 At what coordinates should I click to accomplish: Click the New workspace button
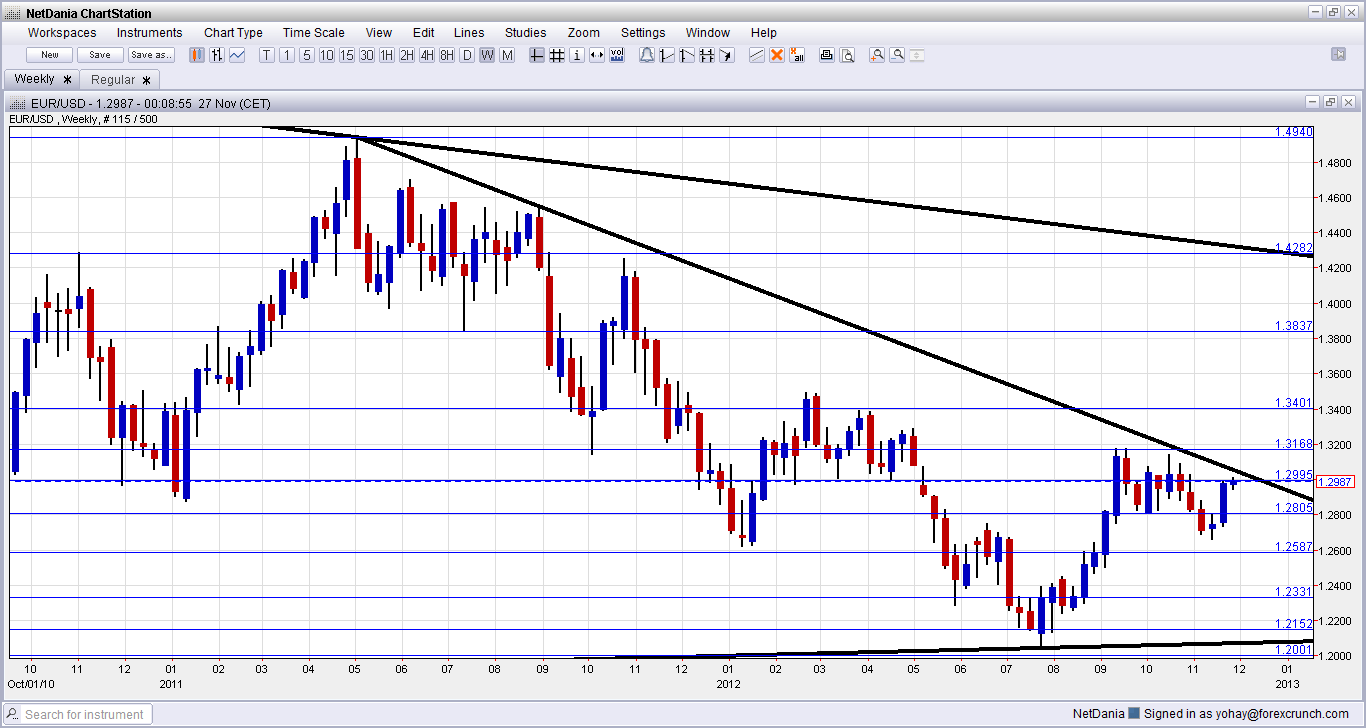[x=48, y=55]
